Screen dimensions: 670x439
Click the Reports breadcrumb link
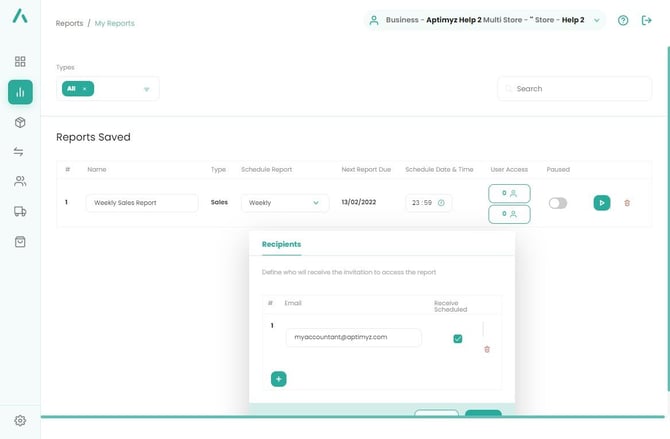(x=70, y=23)
